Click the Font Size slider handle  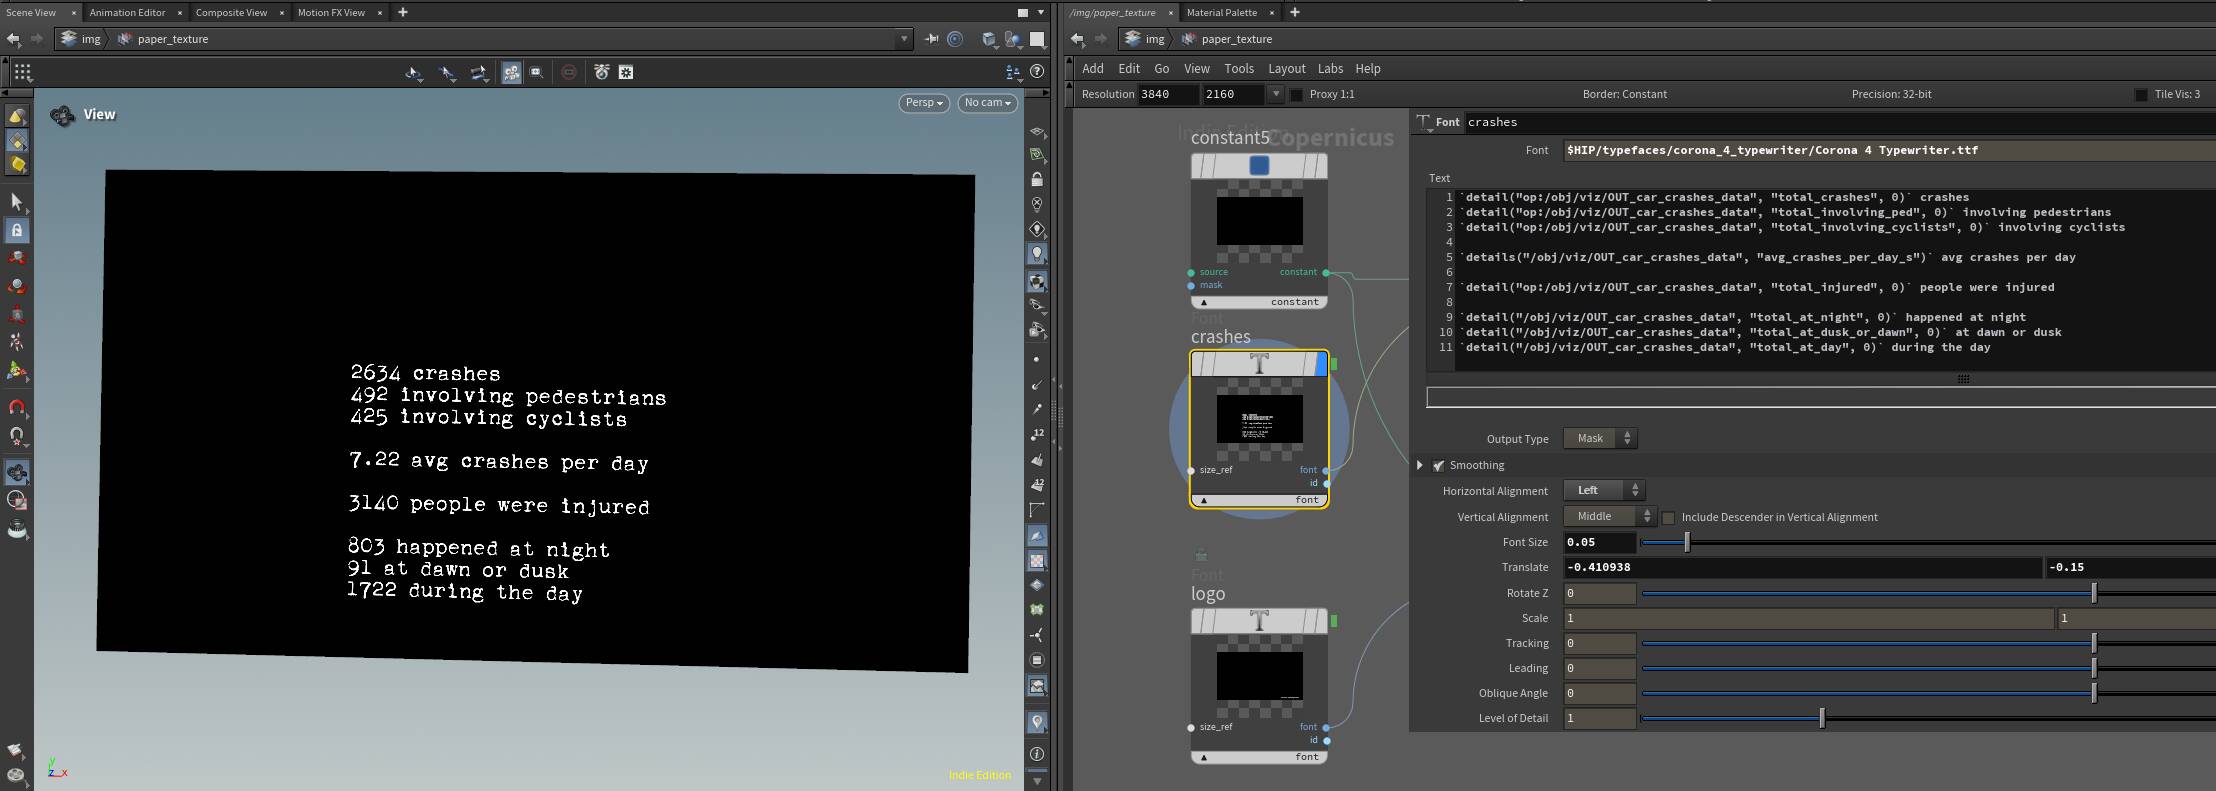pos(1687,542)
